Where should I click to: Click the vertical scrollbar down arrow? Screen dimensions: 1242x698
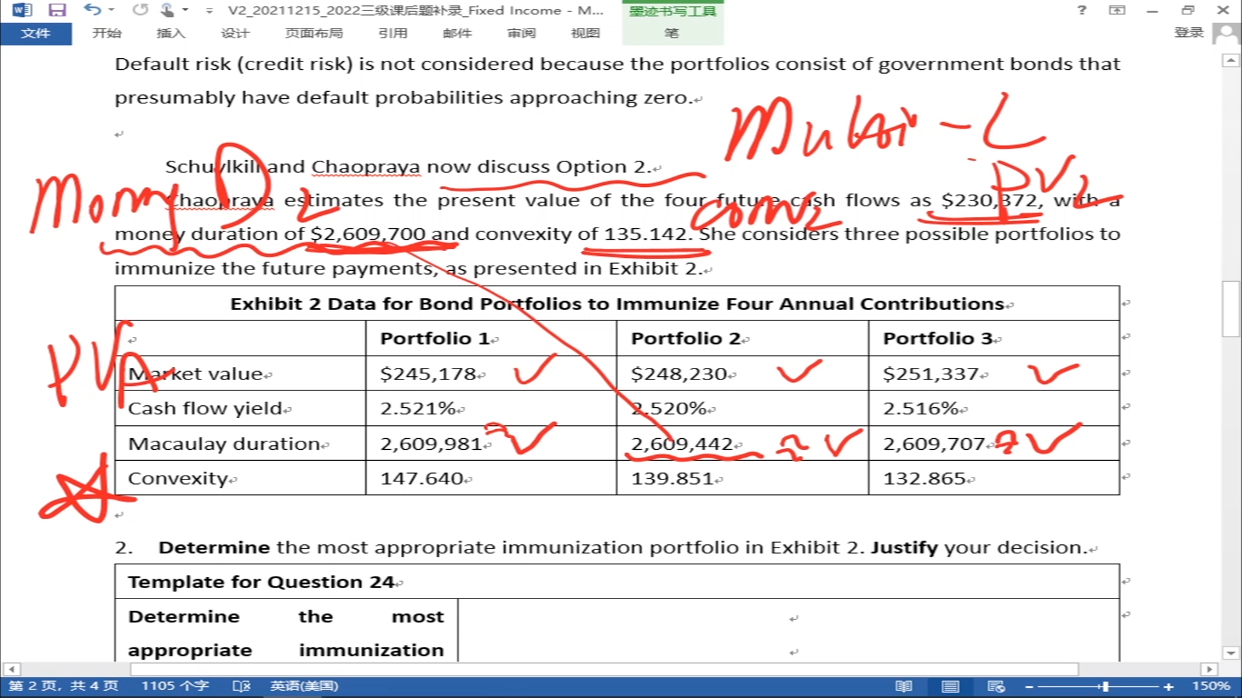click(x=1231, y=653)
